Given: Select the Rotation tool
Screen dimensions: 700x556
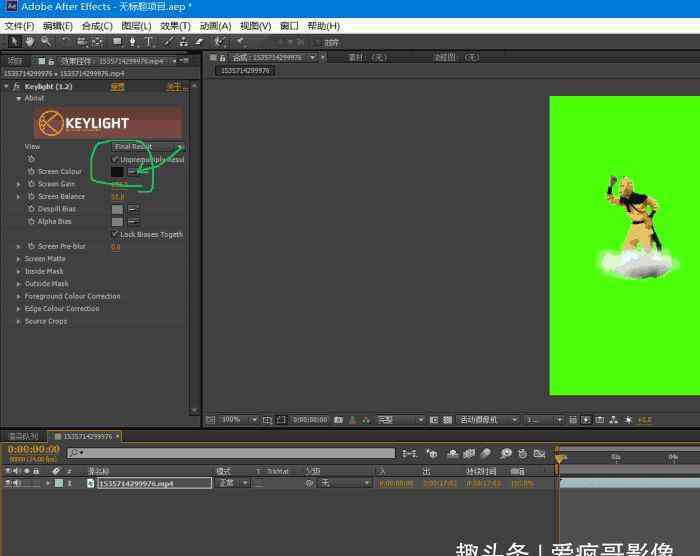Looking at the screenshot, I should (x=65, y=42).
